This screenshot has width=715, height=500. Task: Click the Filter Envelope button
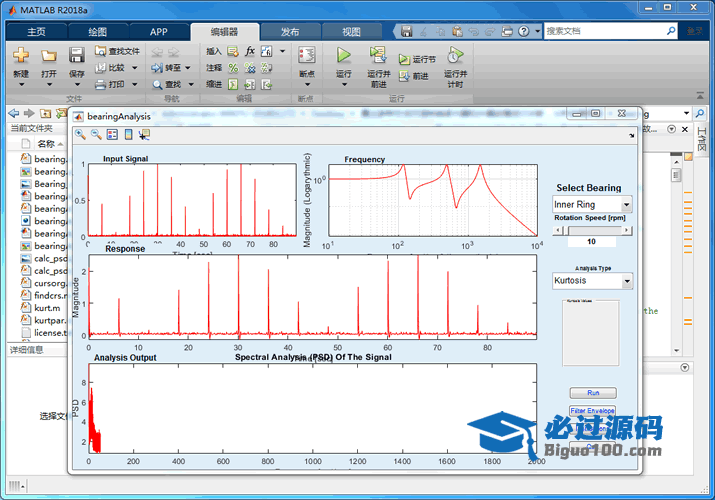(x=592, y=411)
